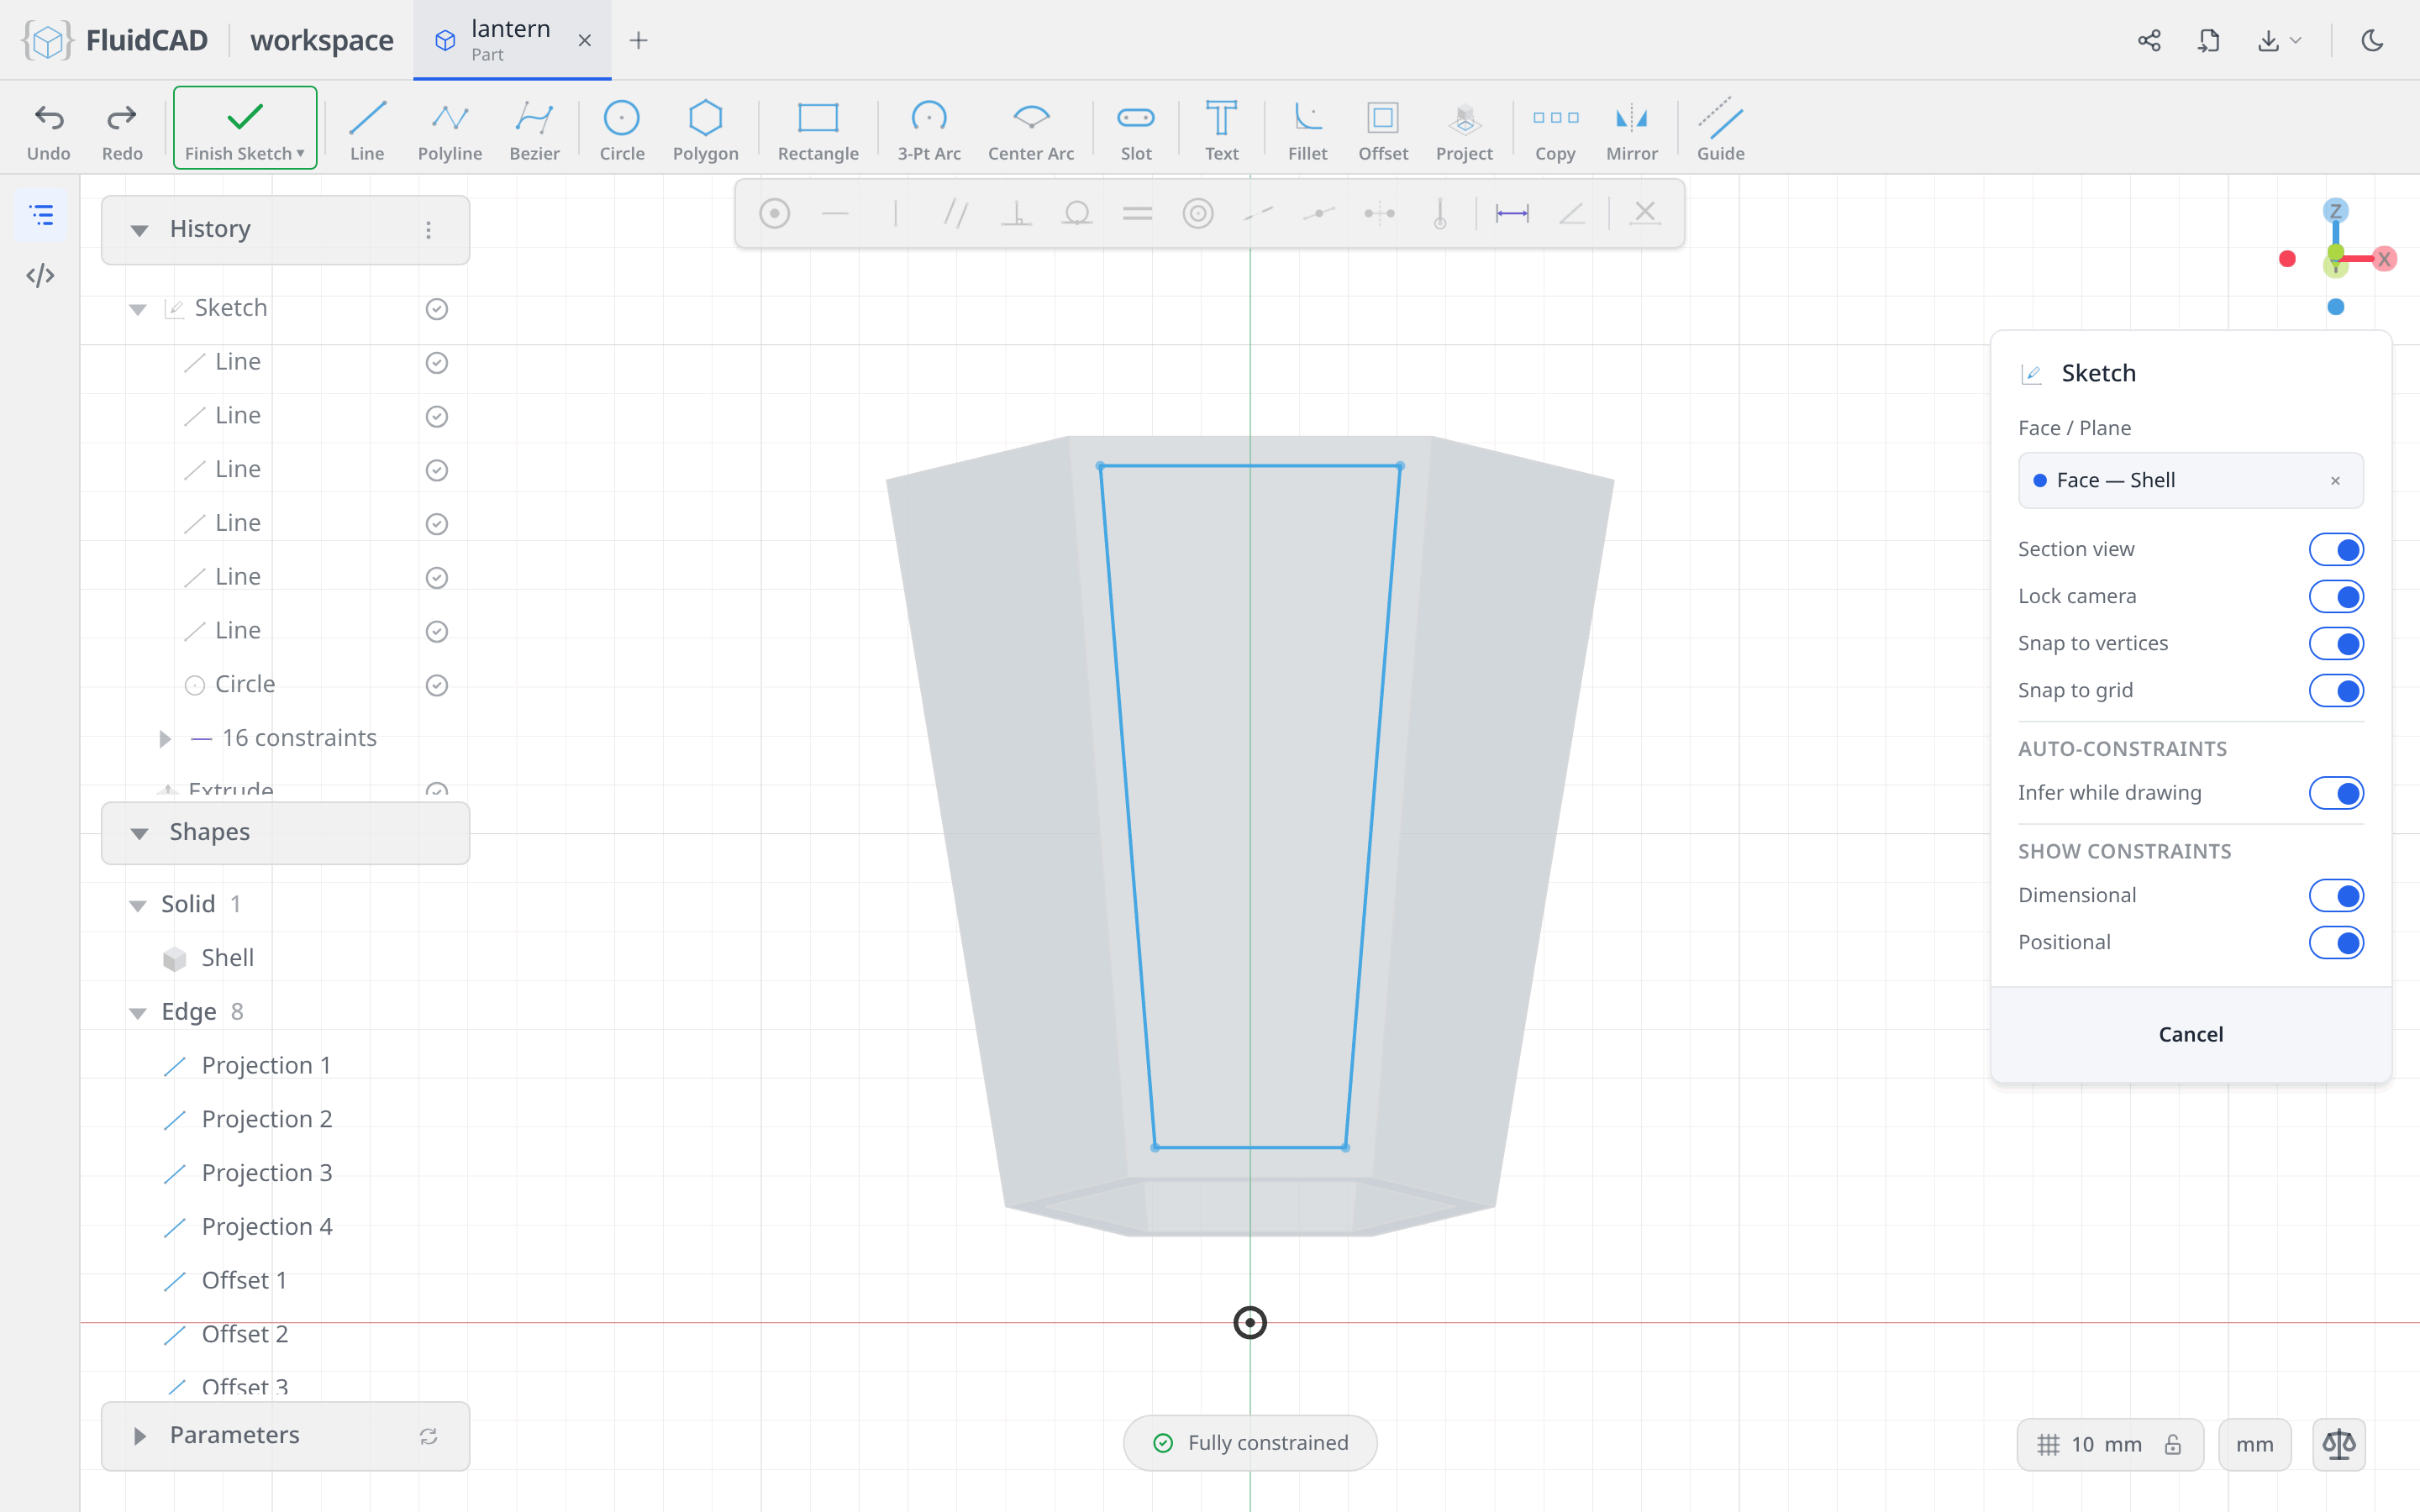Choose the Polygon tool
Viewport: 2420px width, 1512px height.
(705, 130)
